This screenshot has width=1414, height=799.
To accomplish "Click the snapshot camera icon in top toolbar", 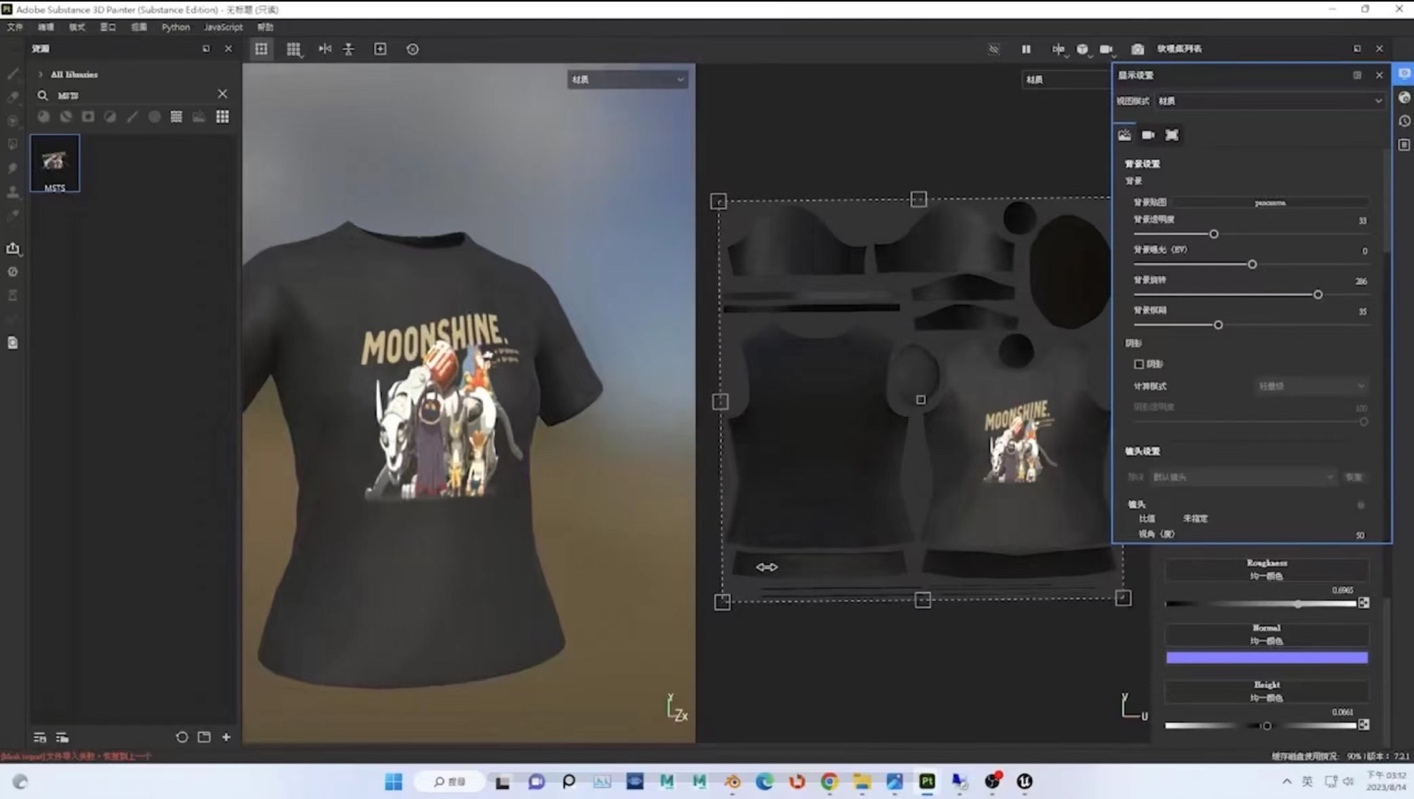I will [1137, 49].
